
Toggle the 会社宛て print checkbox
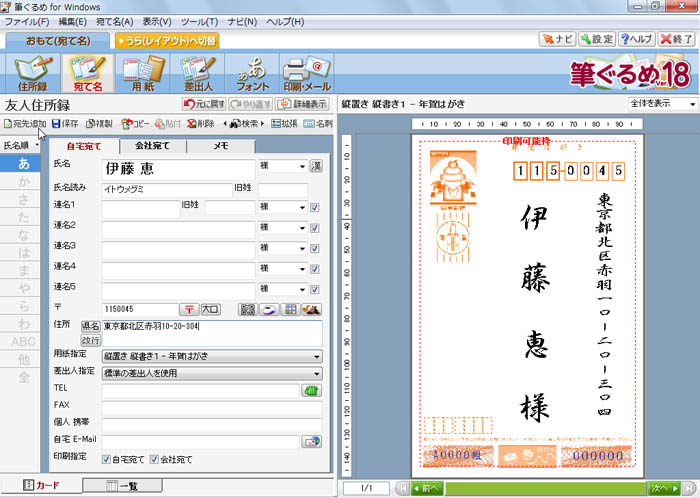pyautogui.click(x=154, y=460)
